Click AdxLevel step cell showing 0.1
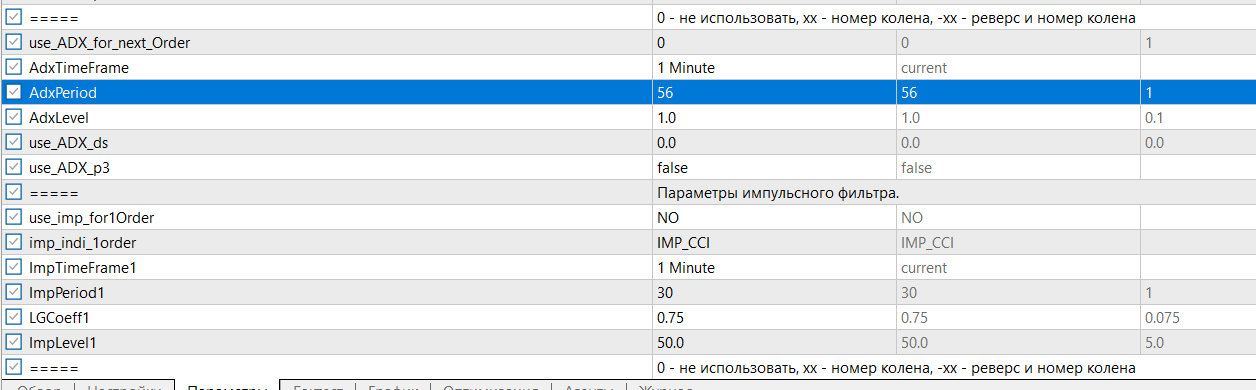 [1198, 118]
